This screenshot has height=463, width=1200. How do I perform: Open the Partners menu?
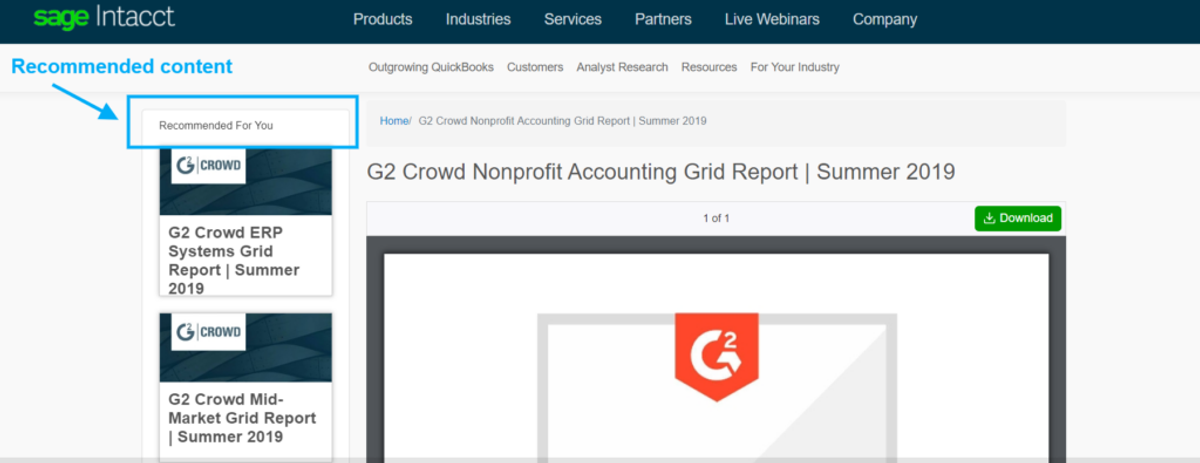click(663, 19)
